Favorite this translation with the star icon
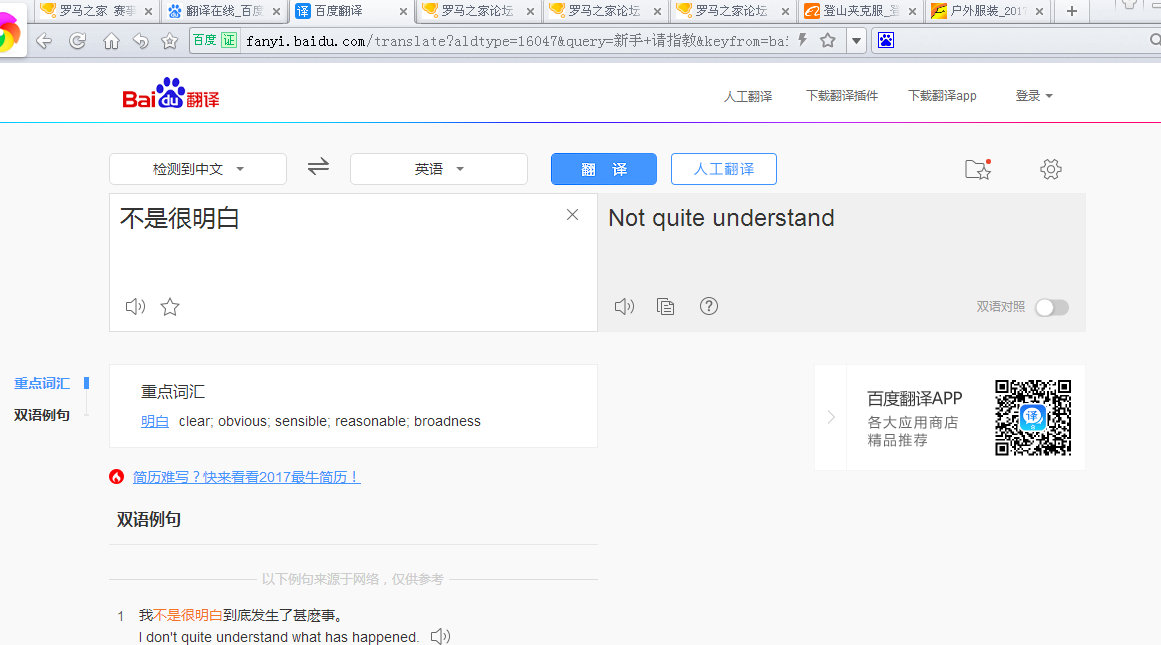Image resolution: width=1161 pixels, height=645 pixels. pos(170,307)
